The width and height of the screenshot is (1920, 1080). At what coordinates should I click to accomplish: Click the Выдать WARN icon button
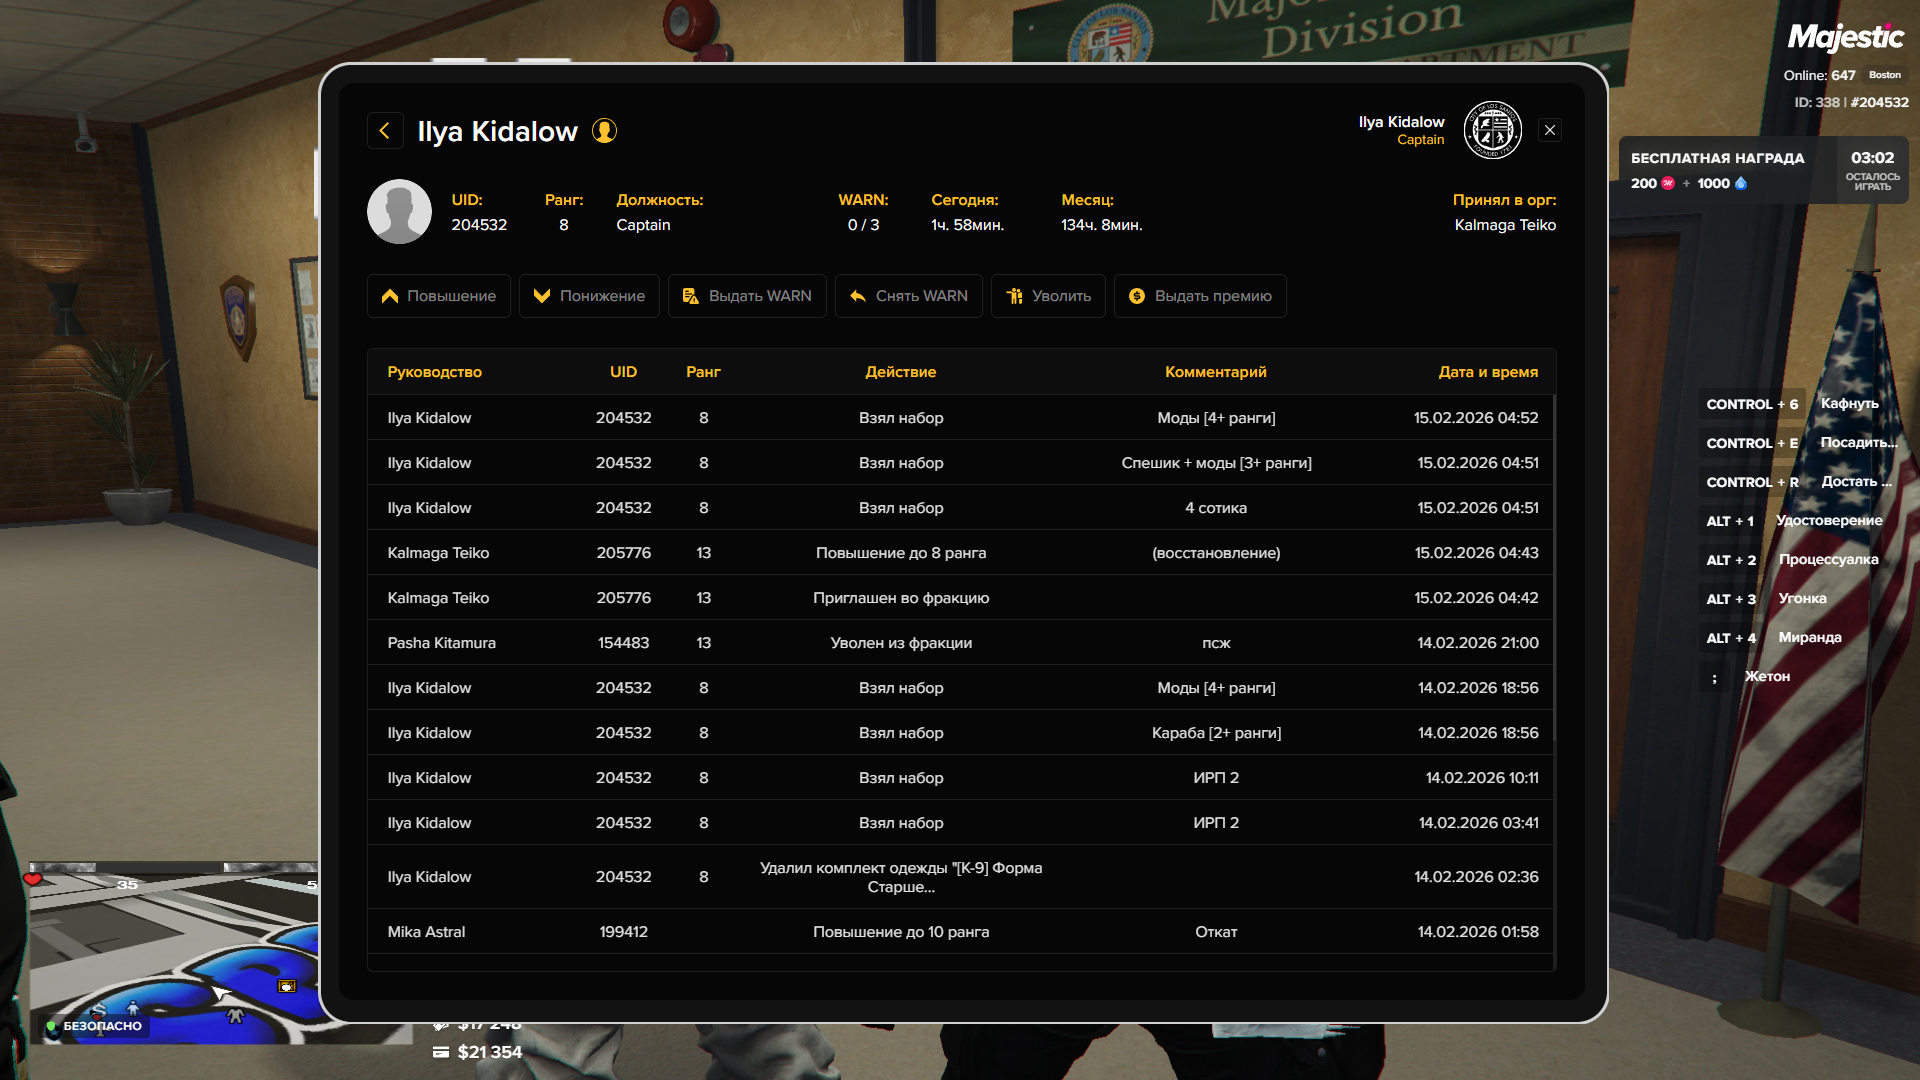coord(690,296)
